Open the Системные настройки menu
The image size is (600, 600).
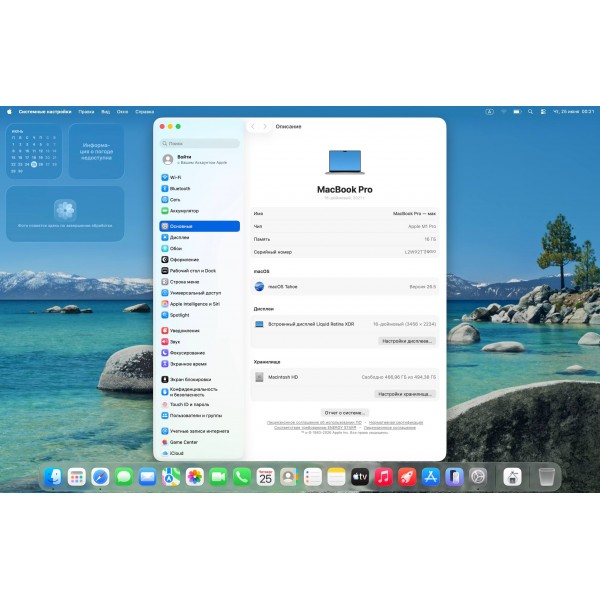[45, 112]
